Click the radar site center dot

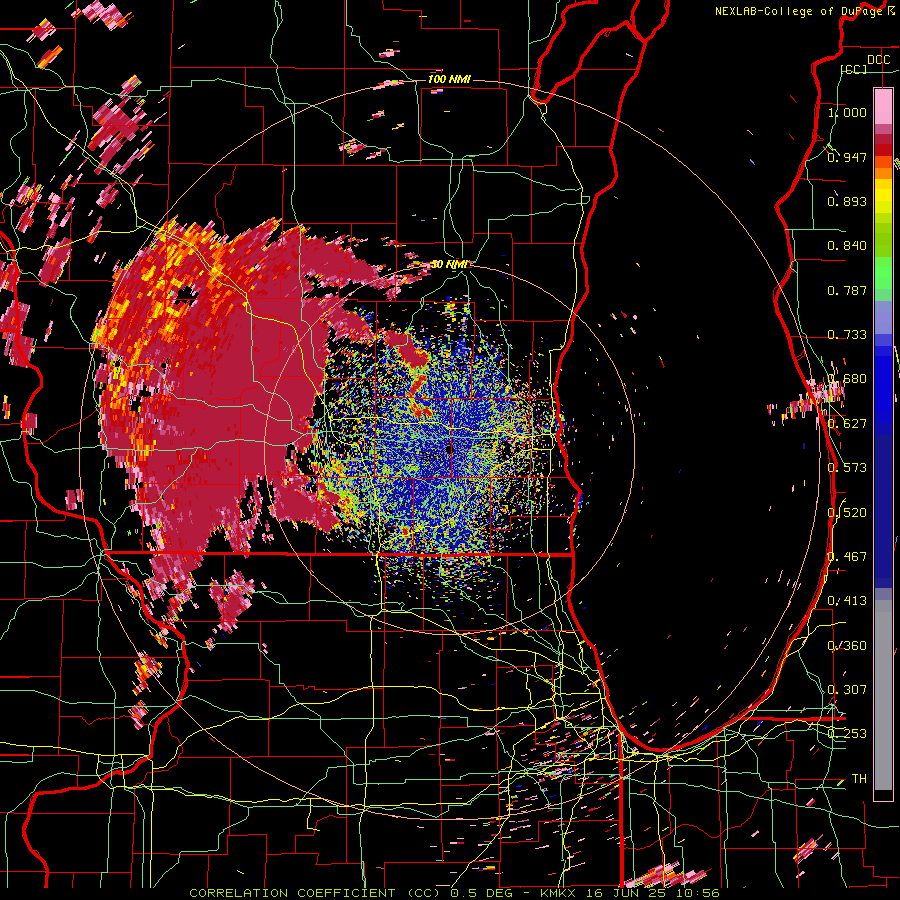tap(449, 450)
